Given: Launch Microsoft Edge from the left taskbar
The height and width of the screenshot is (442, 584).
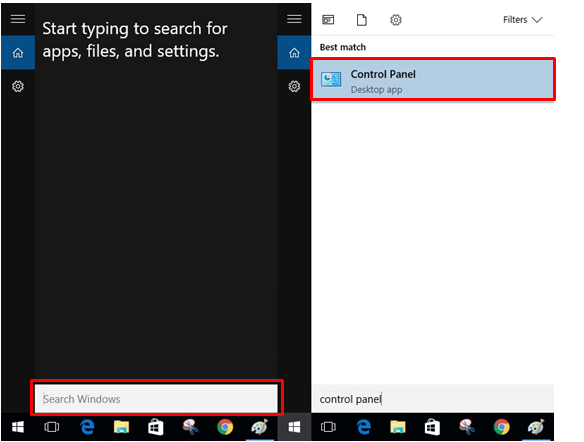Looking at the screenshot, I should tap(87, 427).
